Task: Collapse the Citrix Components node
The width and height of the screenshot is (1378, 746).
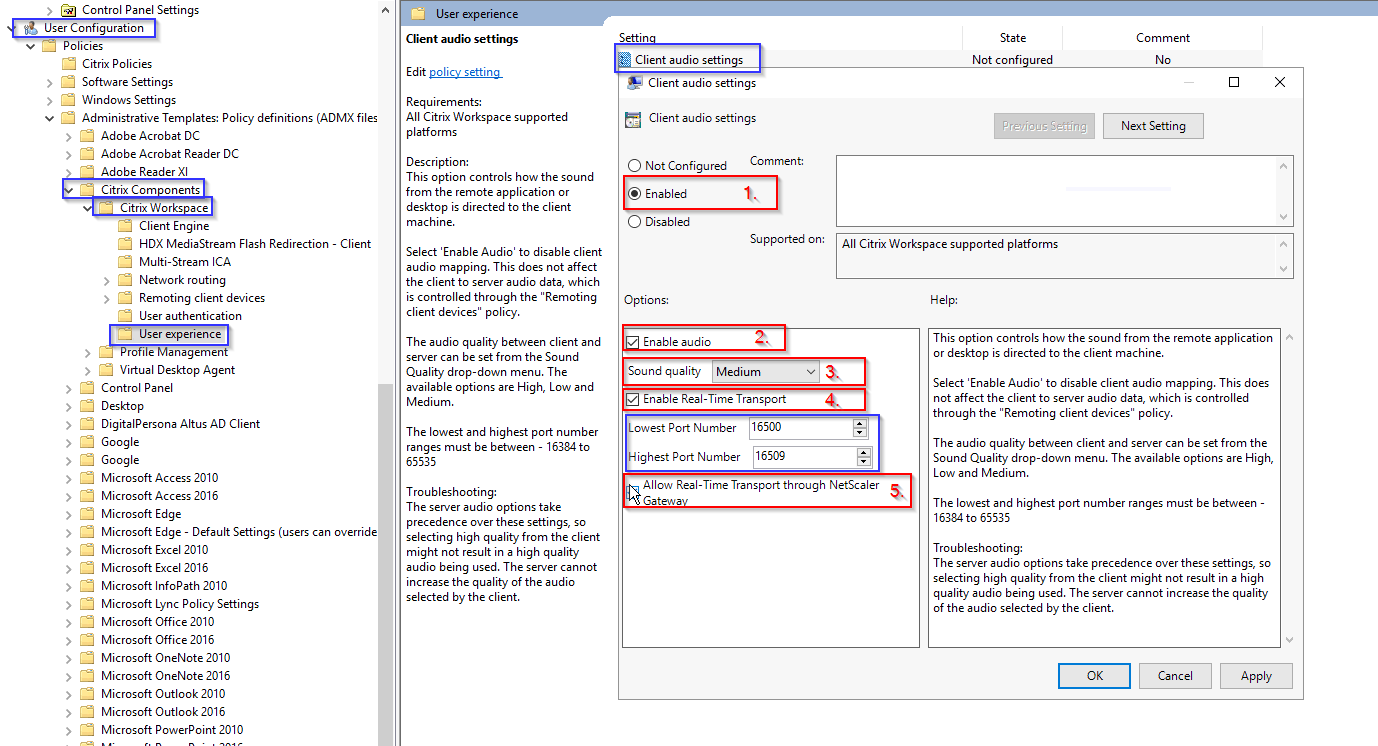Action: click(69, 190)
